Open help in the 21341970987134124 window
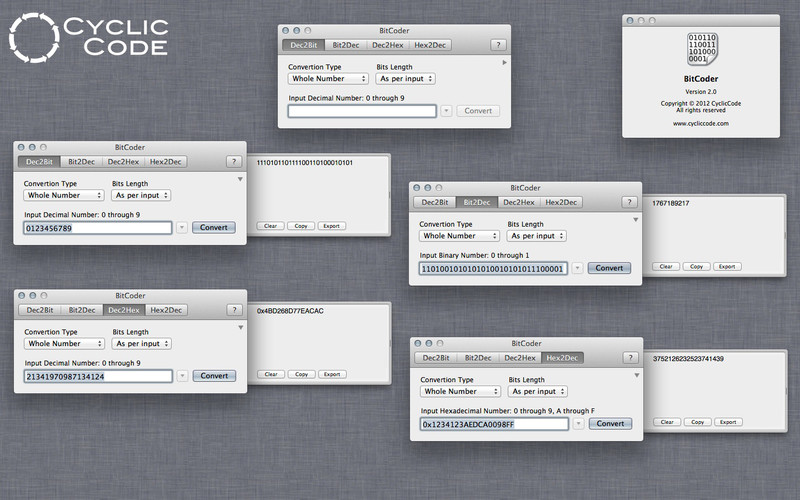800x500 pixels. coord(234,310)
